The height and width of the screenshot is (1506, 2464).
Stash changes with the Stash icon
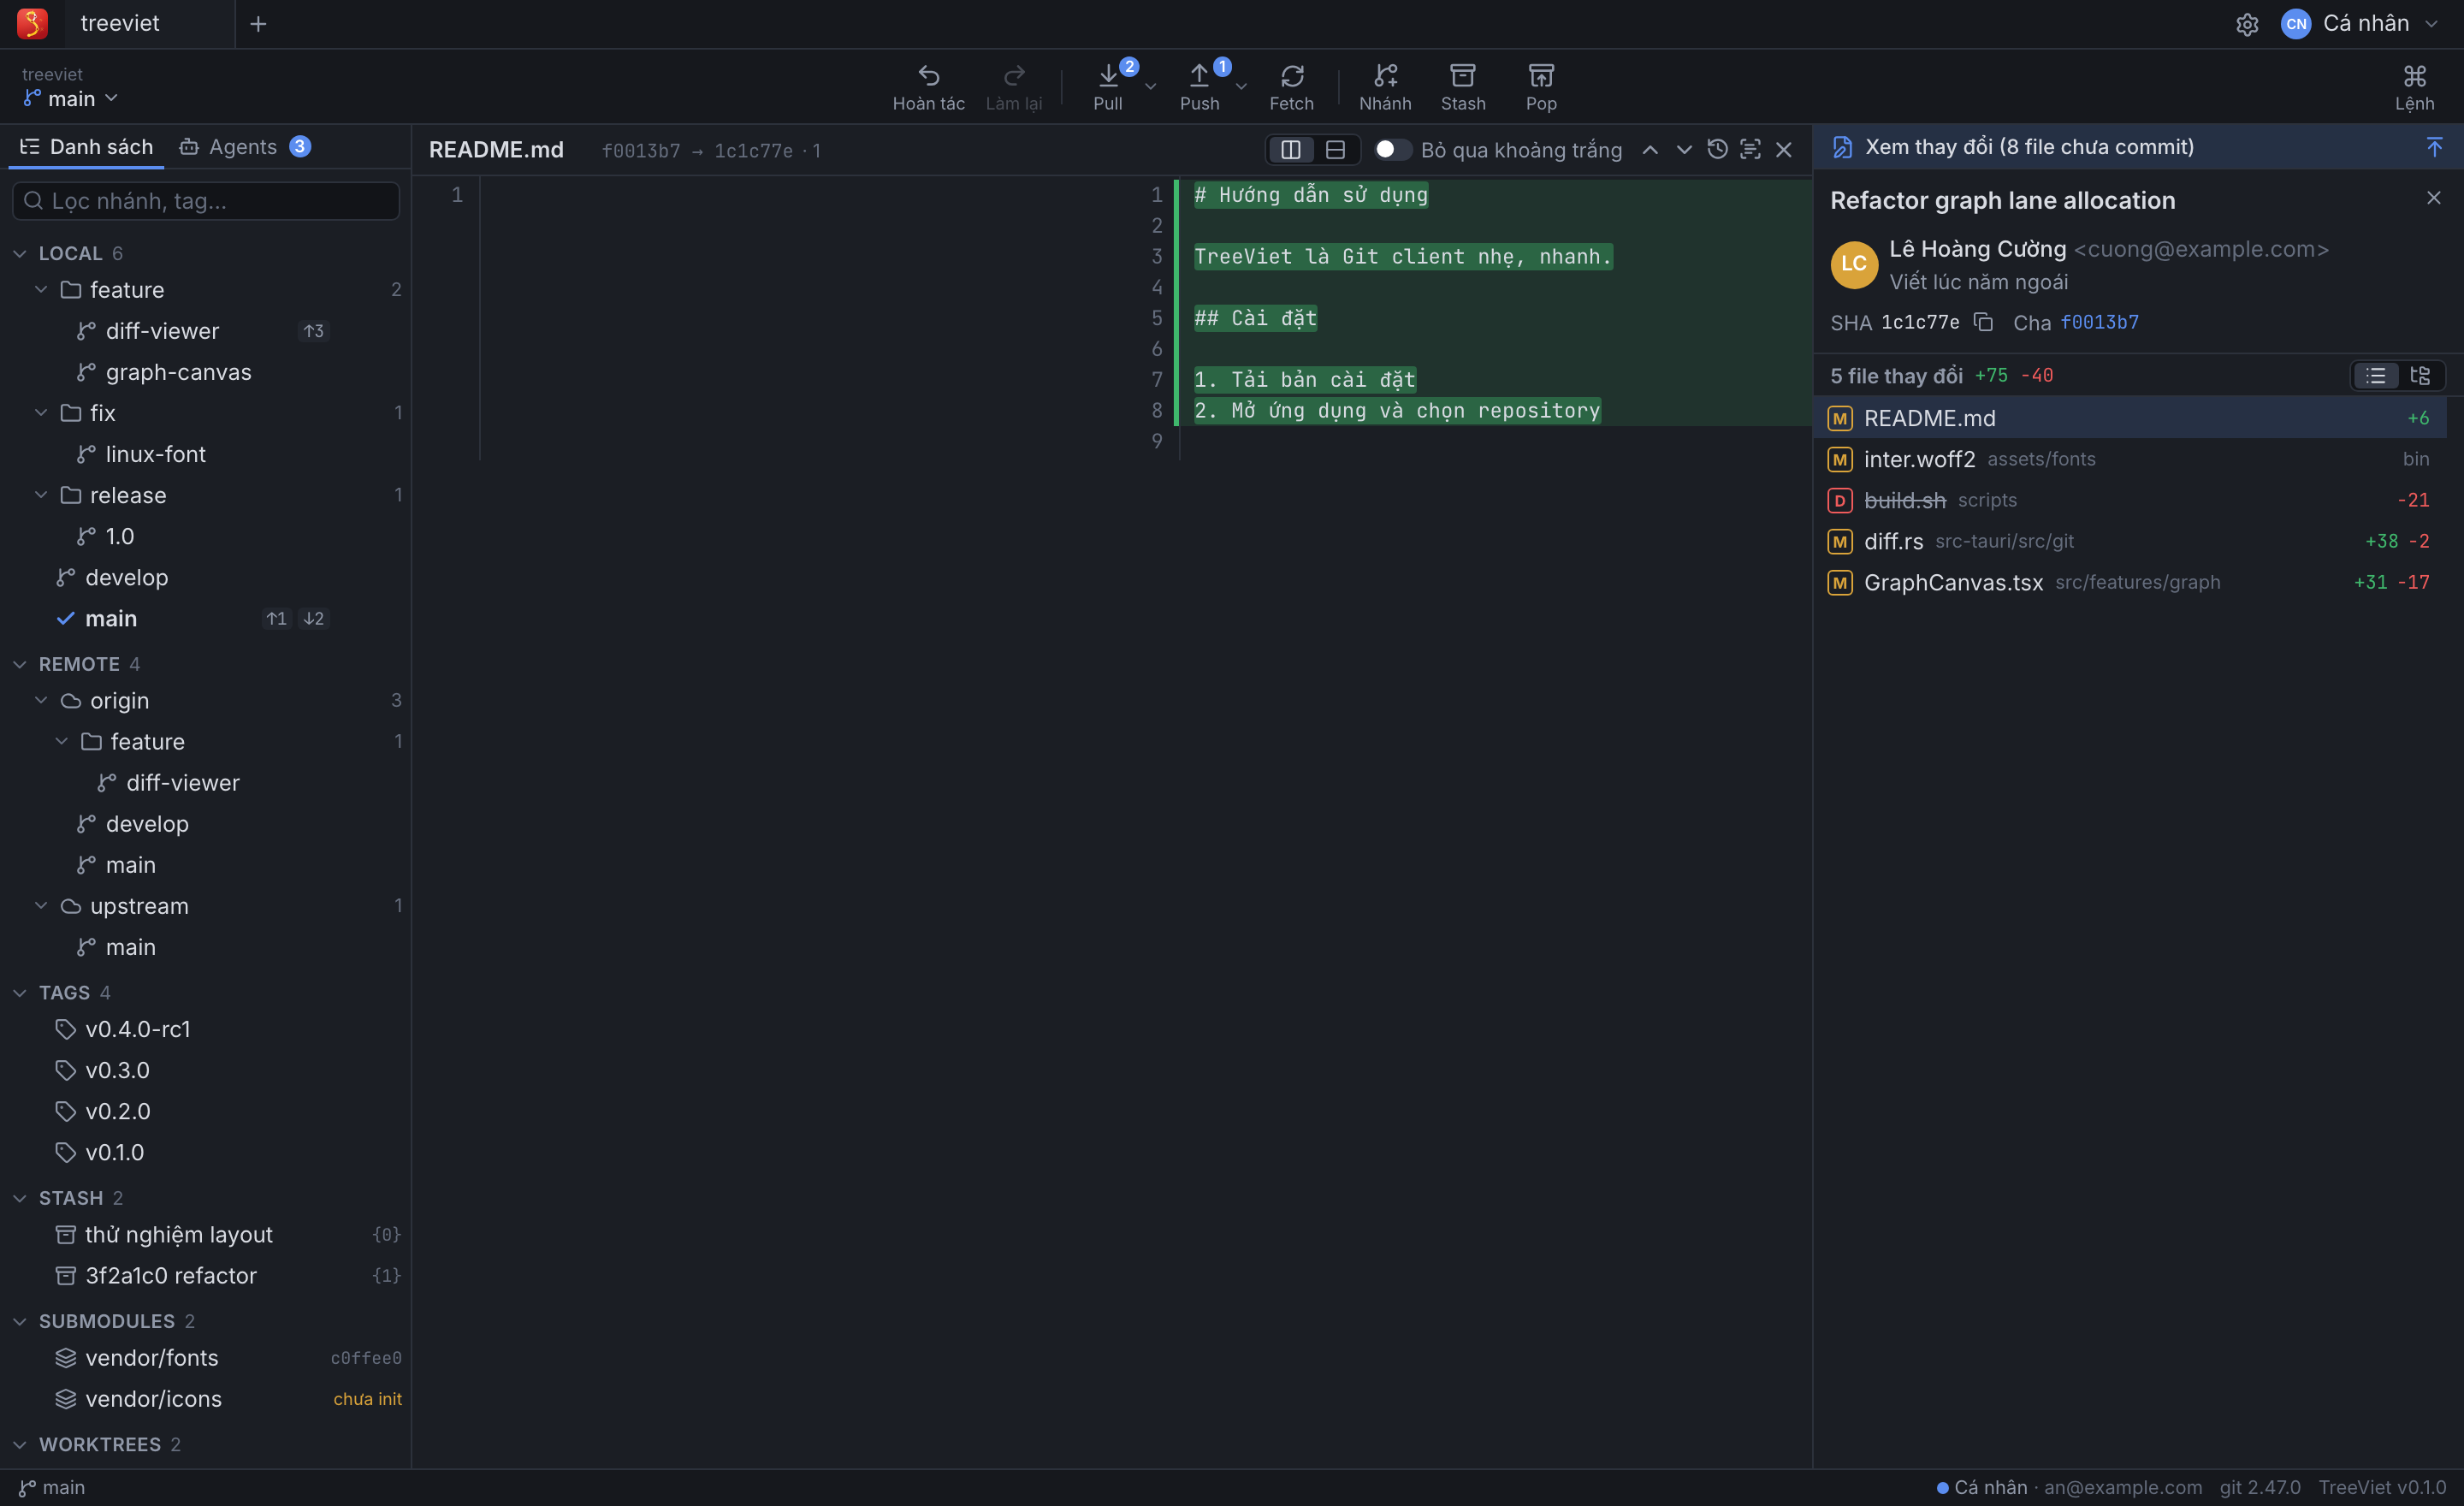1463,87
